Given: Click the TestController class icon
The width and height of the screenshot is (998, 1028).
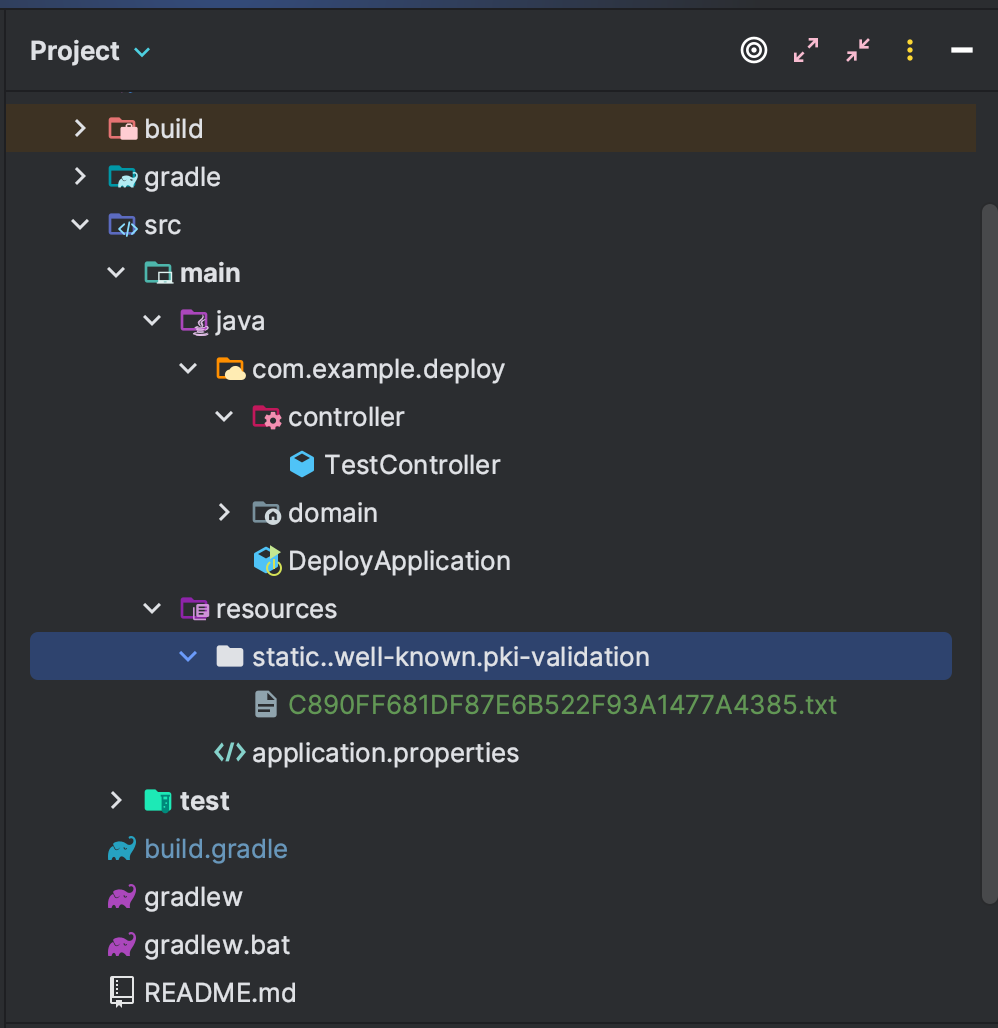Looking at the screenshot, I should pos(302,465).
